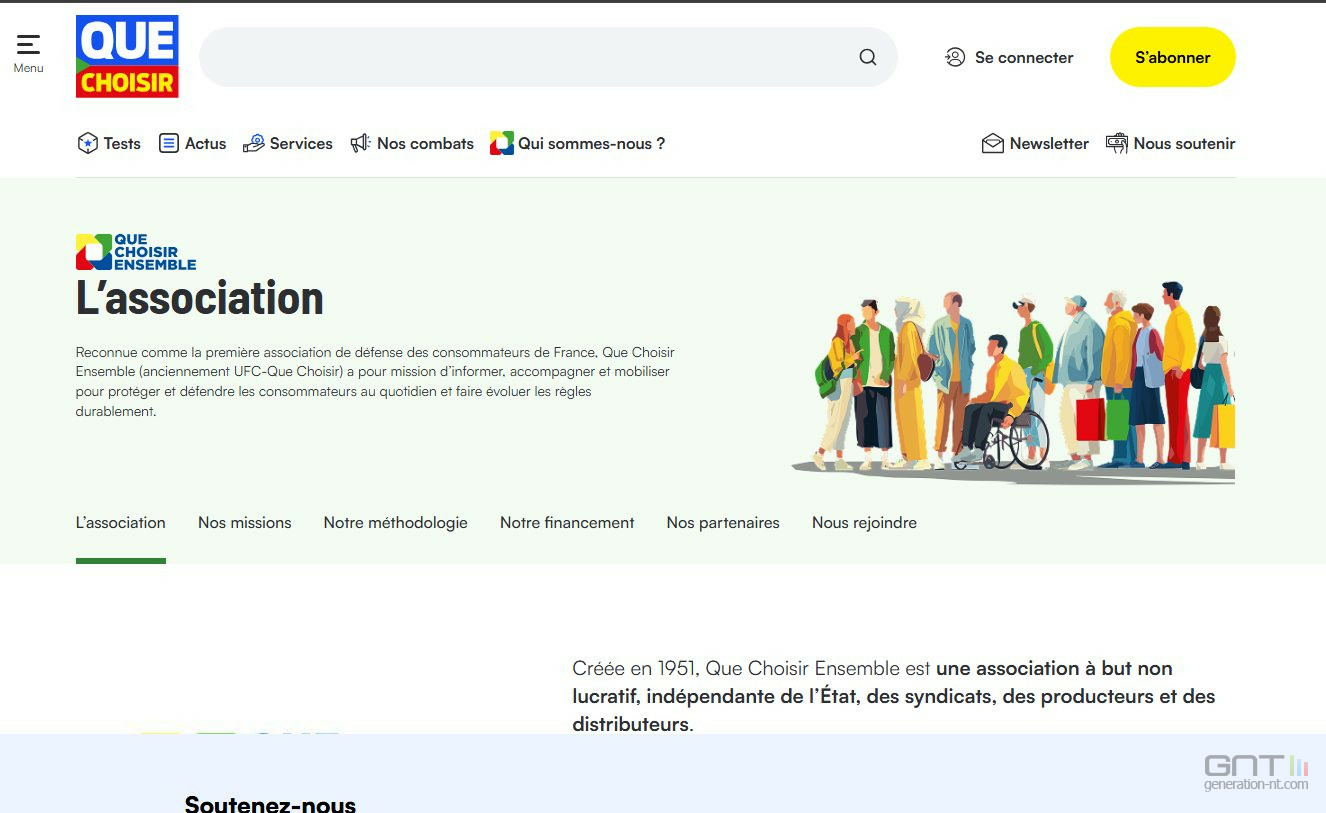
Task: Open the hamburger Menu icon
Action: [x=28, y=46]
